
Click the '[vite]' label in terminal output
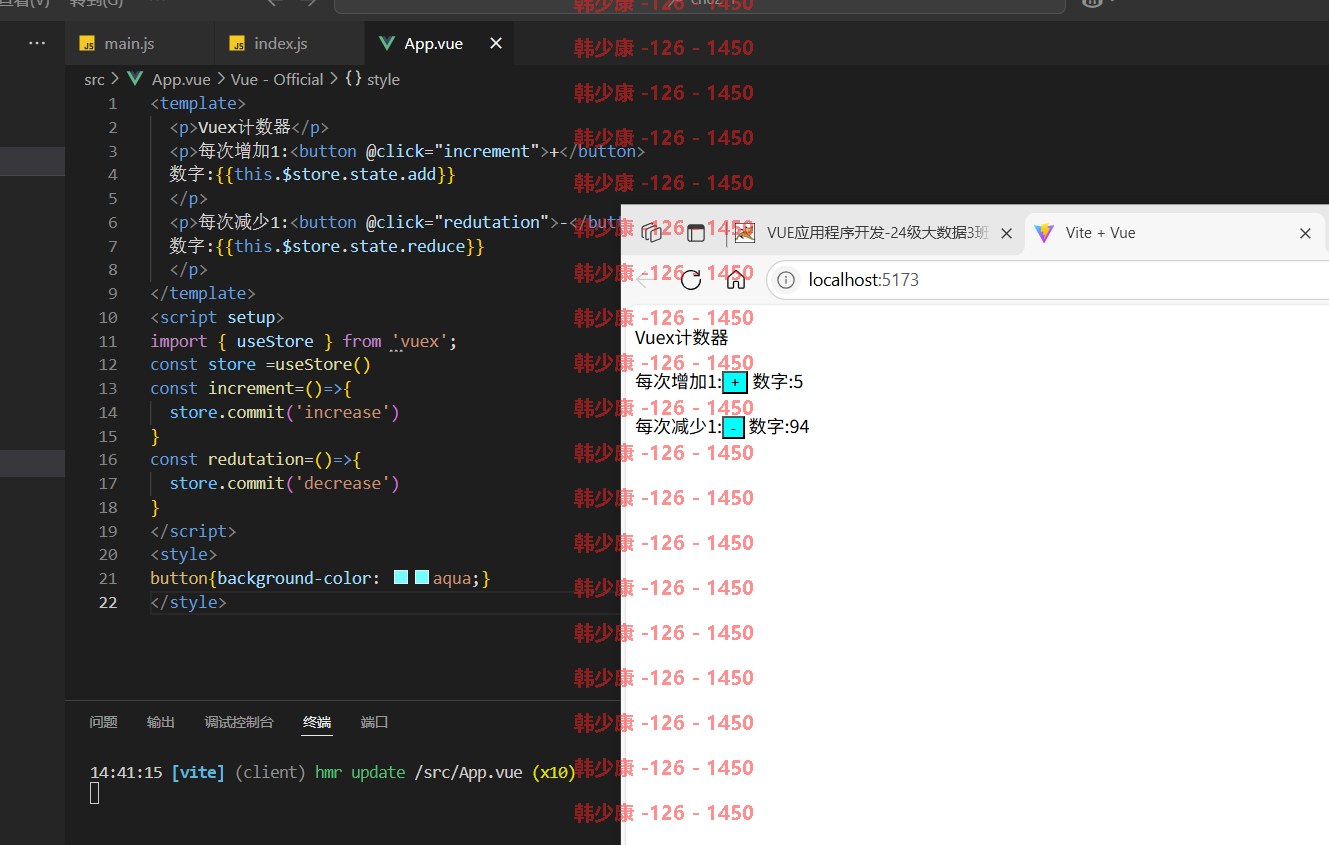tap(198, 772)
